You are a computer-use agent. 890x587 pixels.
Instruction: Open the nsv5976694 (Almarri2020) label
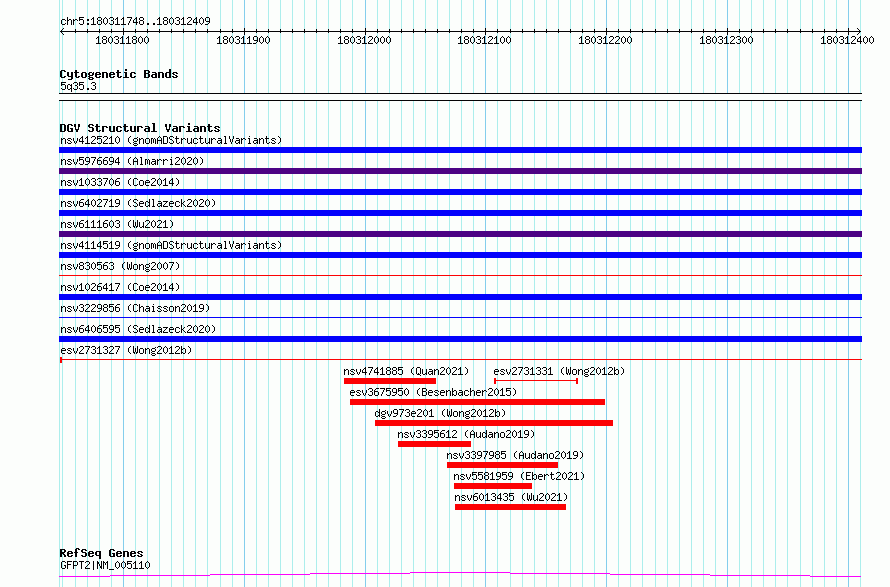point(132,161)
